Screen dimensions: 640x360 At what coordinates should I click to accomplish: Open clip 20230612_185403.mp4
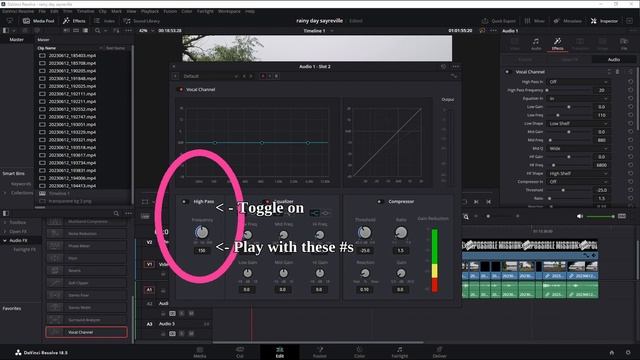72,56
